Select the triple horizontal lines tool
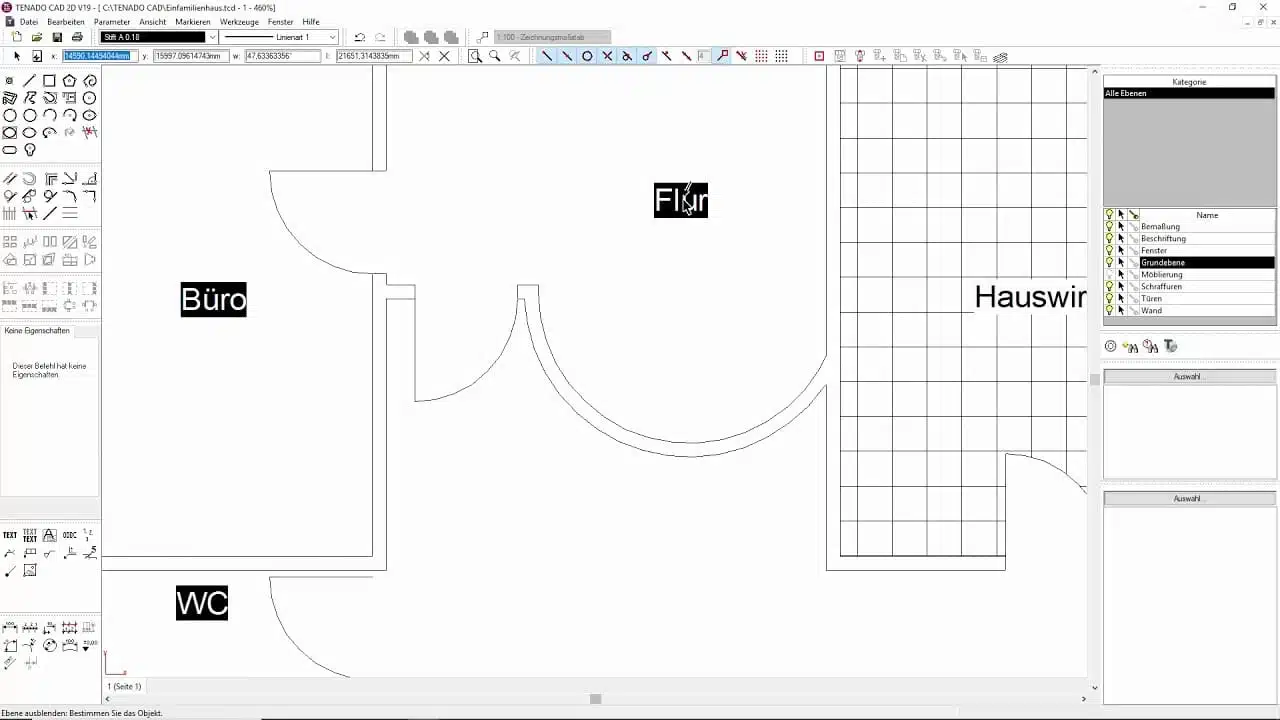The height and width of the screenshot is (720, 1280). click(69, 214)
